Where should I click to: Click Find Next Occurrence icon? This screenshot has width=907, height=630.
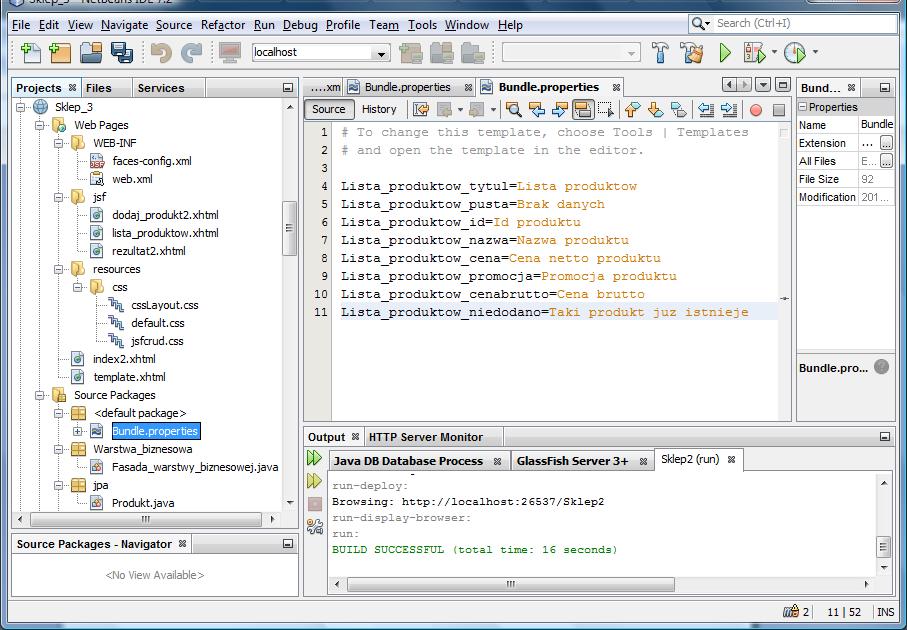pos(559,109)
